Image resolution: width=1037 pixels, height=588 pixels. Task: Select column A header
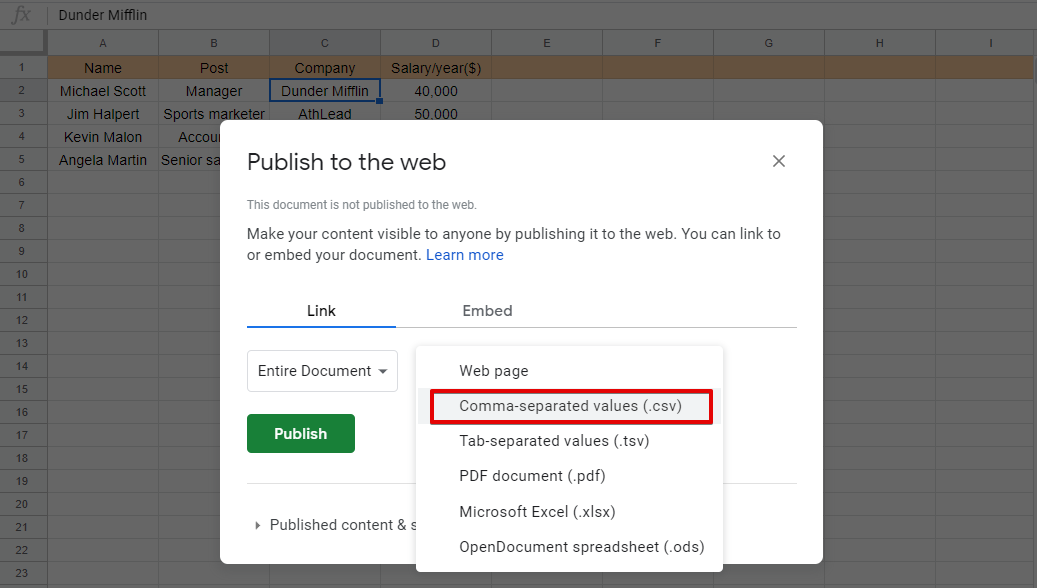tap(103, 43)
